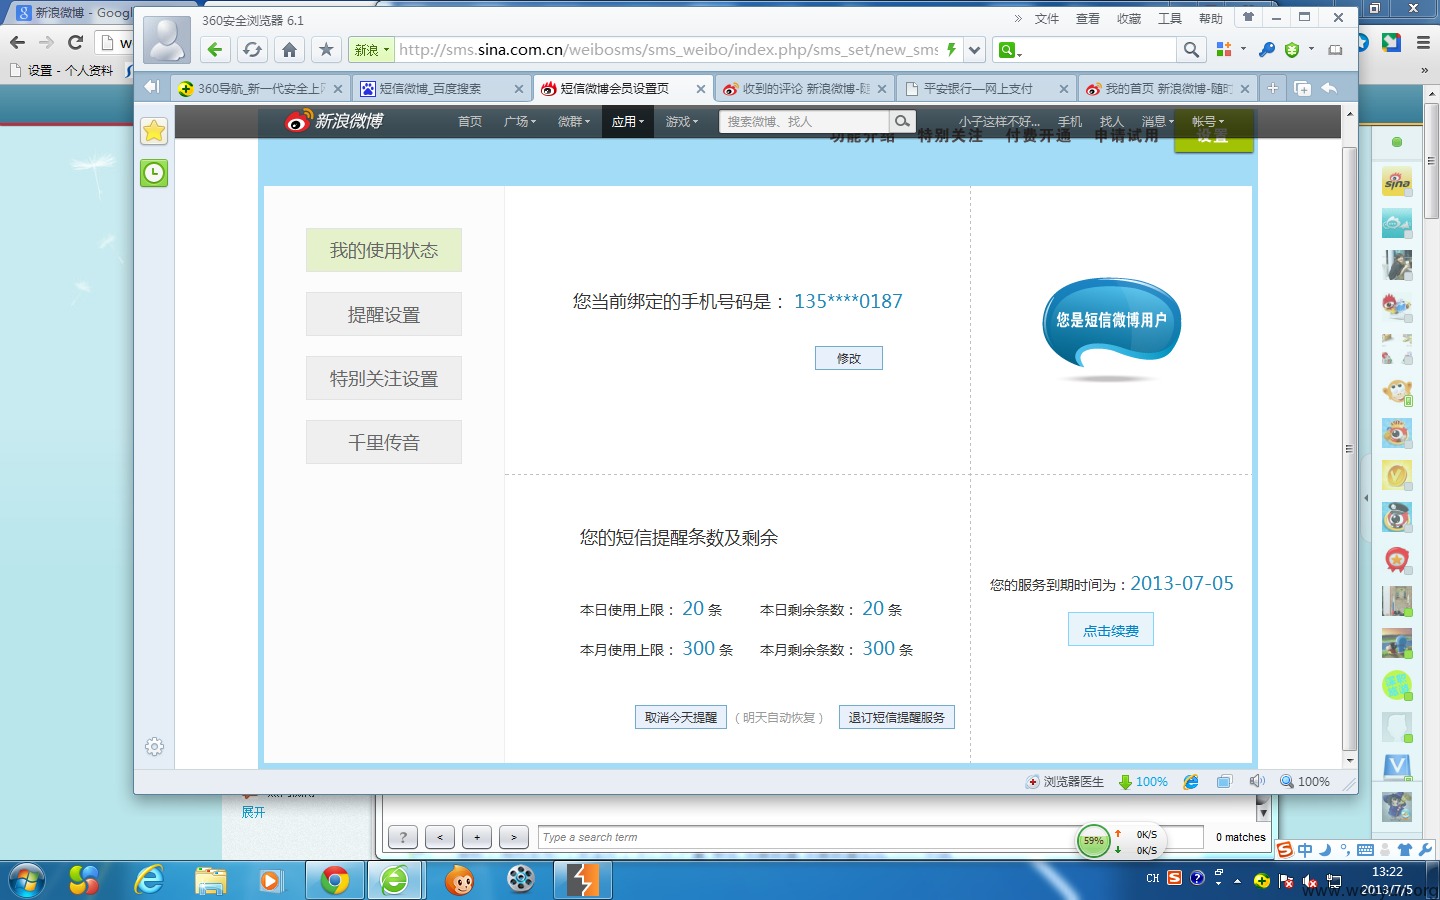Bookmark page with toolbar star icon
The width and height of the screenshot is (1440, 900).
(326, 50)
